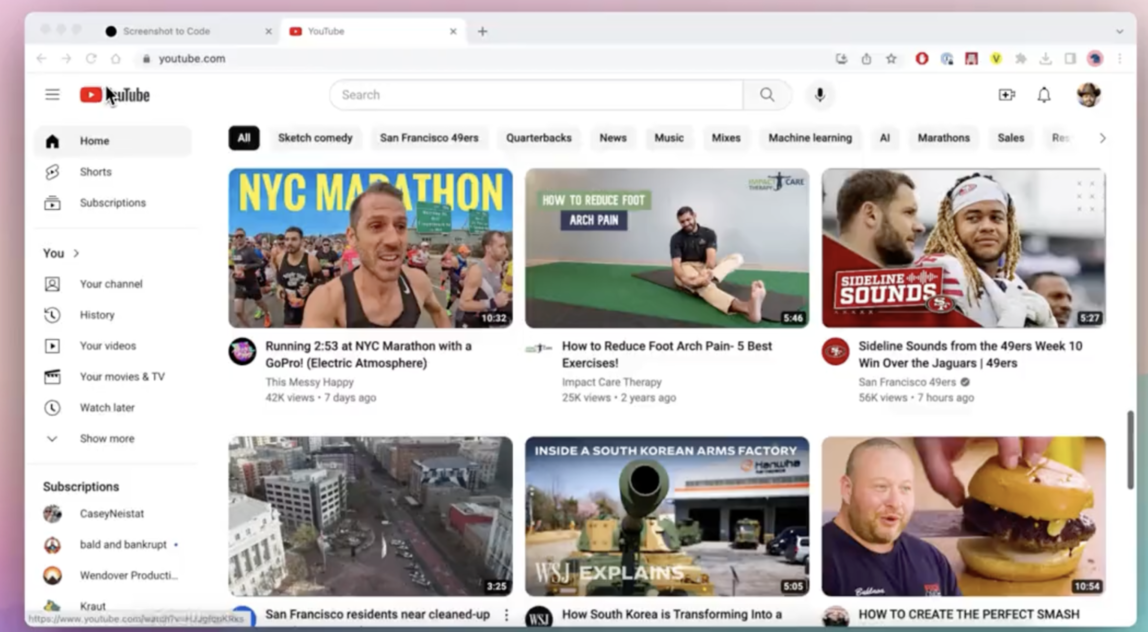Click the browser forward arrow

pos(66,59)
